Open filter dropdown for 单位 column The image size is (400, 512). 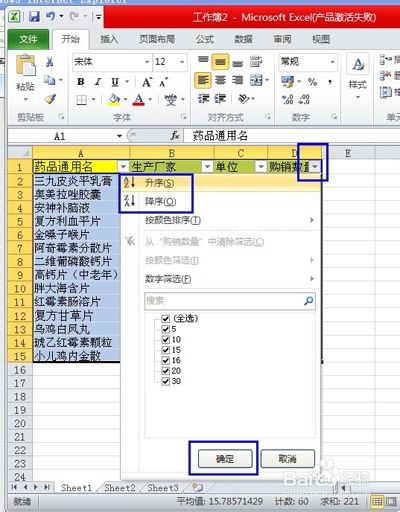[x=261, y=166]
